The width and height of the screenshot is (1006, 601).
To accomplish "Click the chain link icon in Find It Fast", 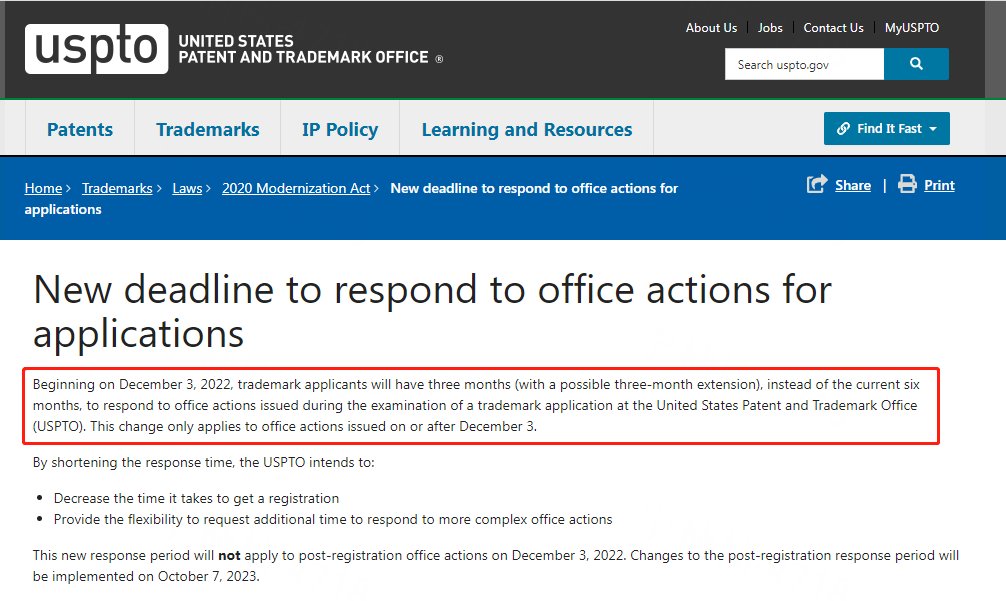I will [x=843, y=129].
